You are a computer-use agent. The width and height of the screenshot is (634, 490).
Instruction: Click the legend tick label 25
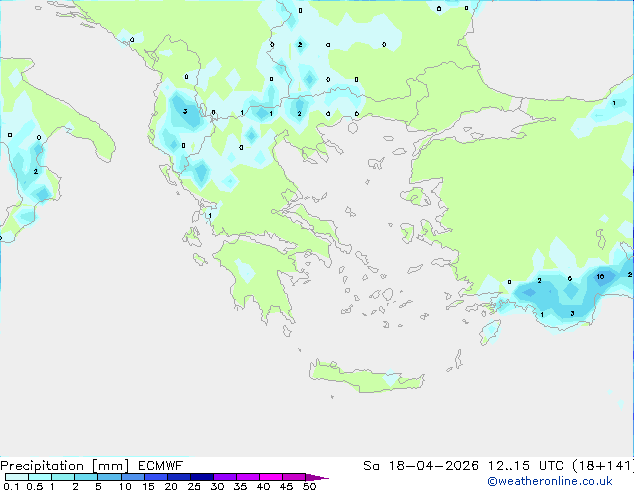(x=194, y=487)
